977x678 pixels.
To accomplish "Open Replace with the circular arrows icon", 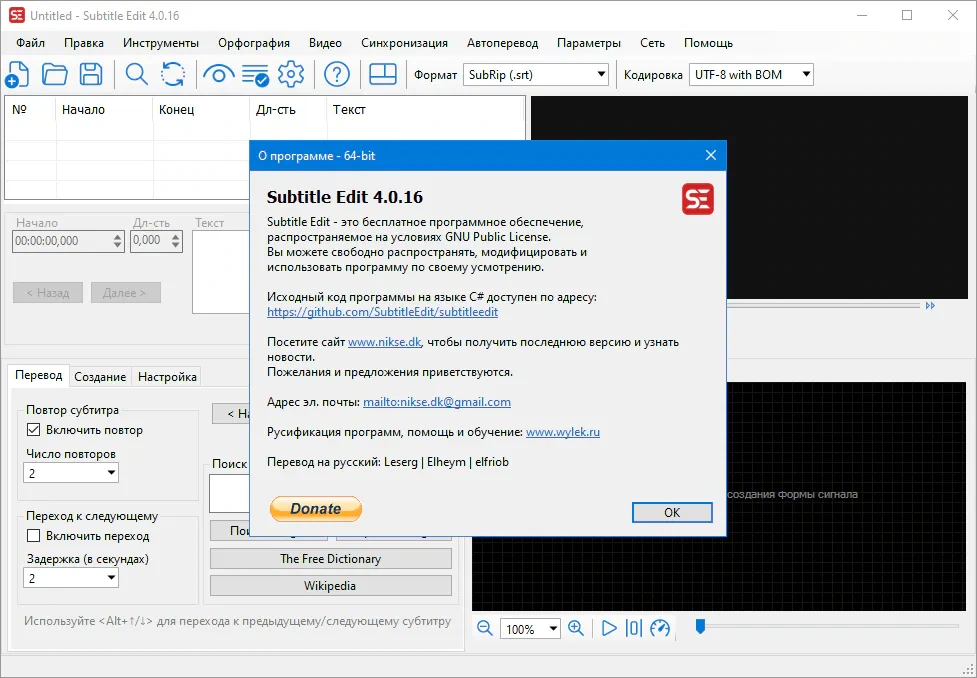I will (173, 75).
